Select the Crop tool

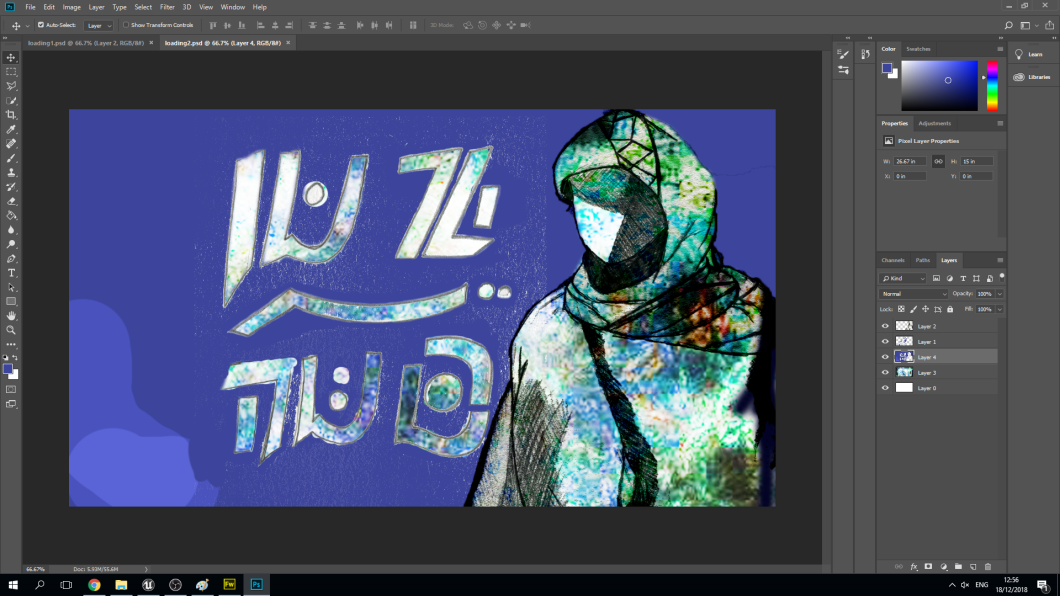coord(12,114)
